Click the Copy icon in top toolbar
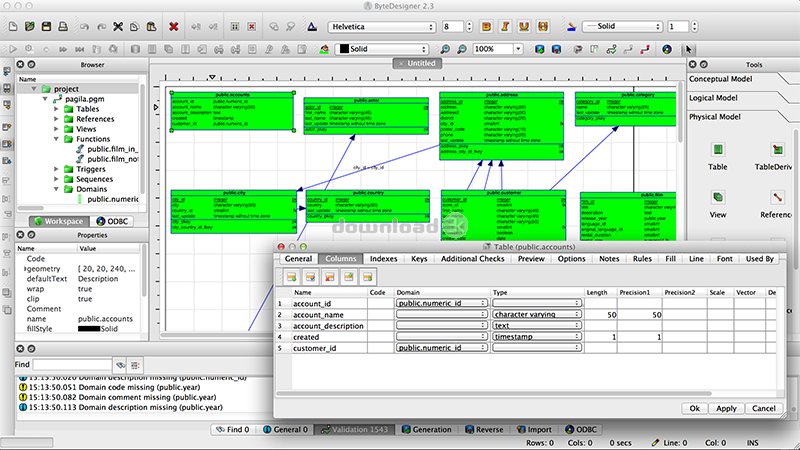This screenshot has width=800, height=450. point(135,27)
